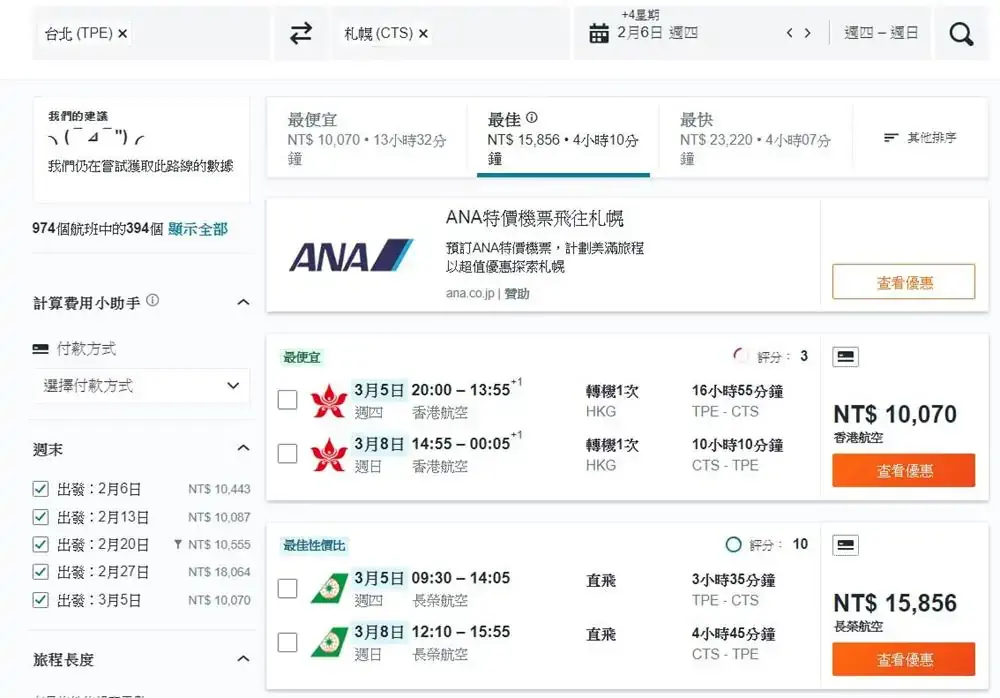Image resolution: width=1000 pixels, height=698 pixels.
Task: Select the 最便宜 sort tab
Action: pyautogui.click(x=367, y=138)
